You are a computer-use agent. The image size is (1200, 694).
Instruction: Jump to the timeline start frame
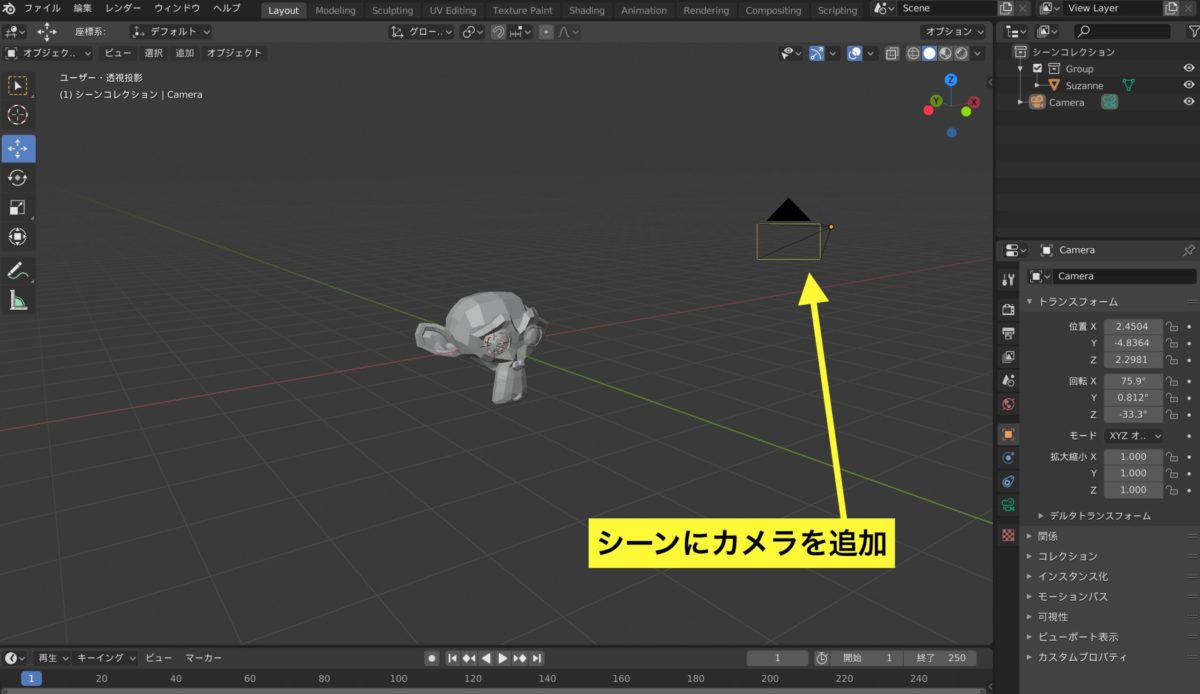point(453,658)
